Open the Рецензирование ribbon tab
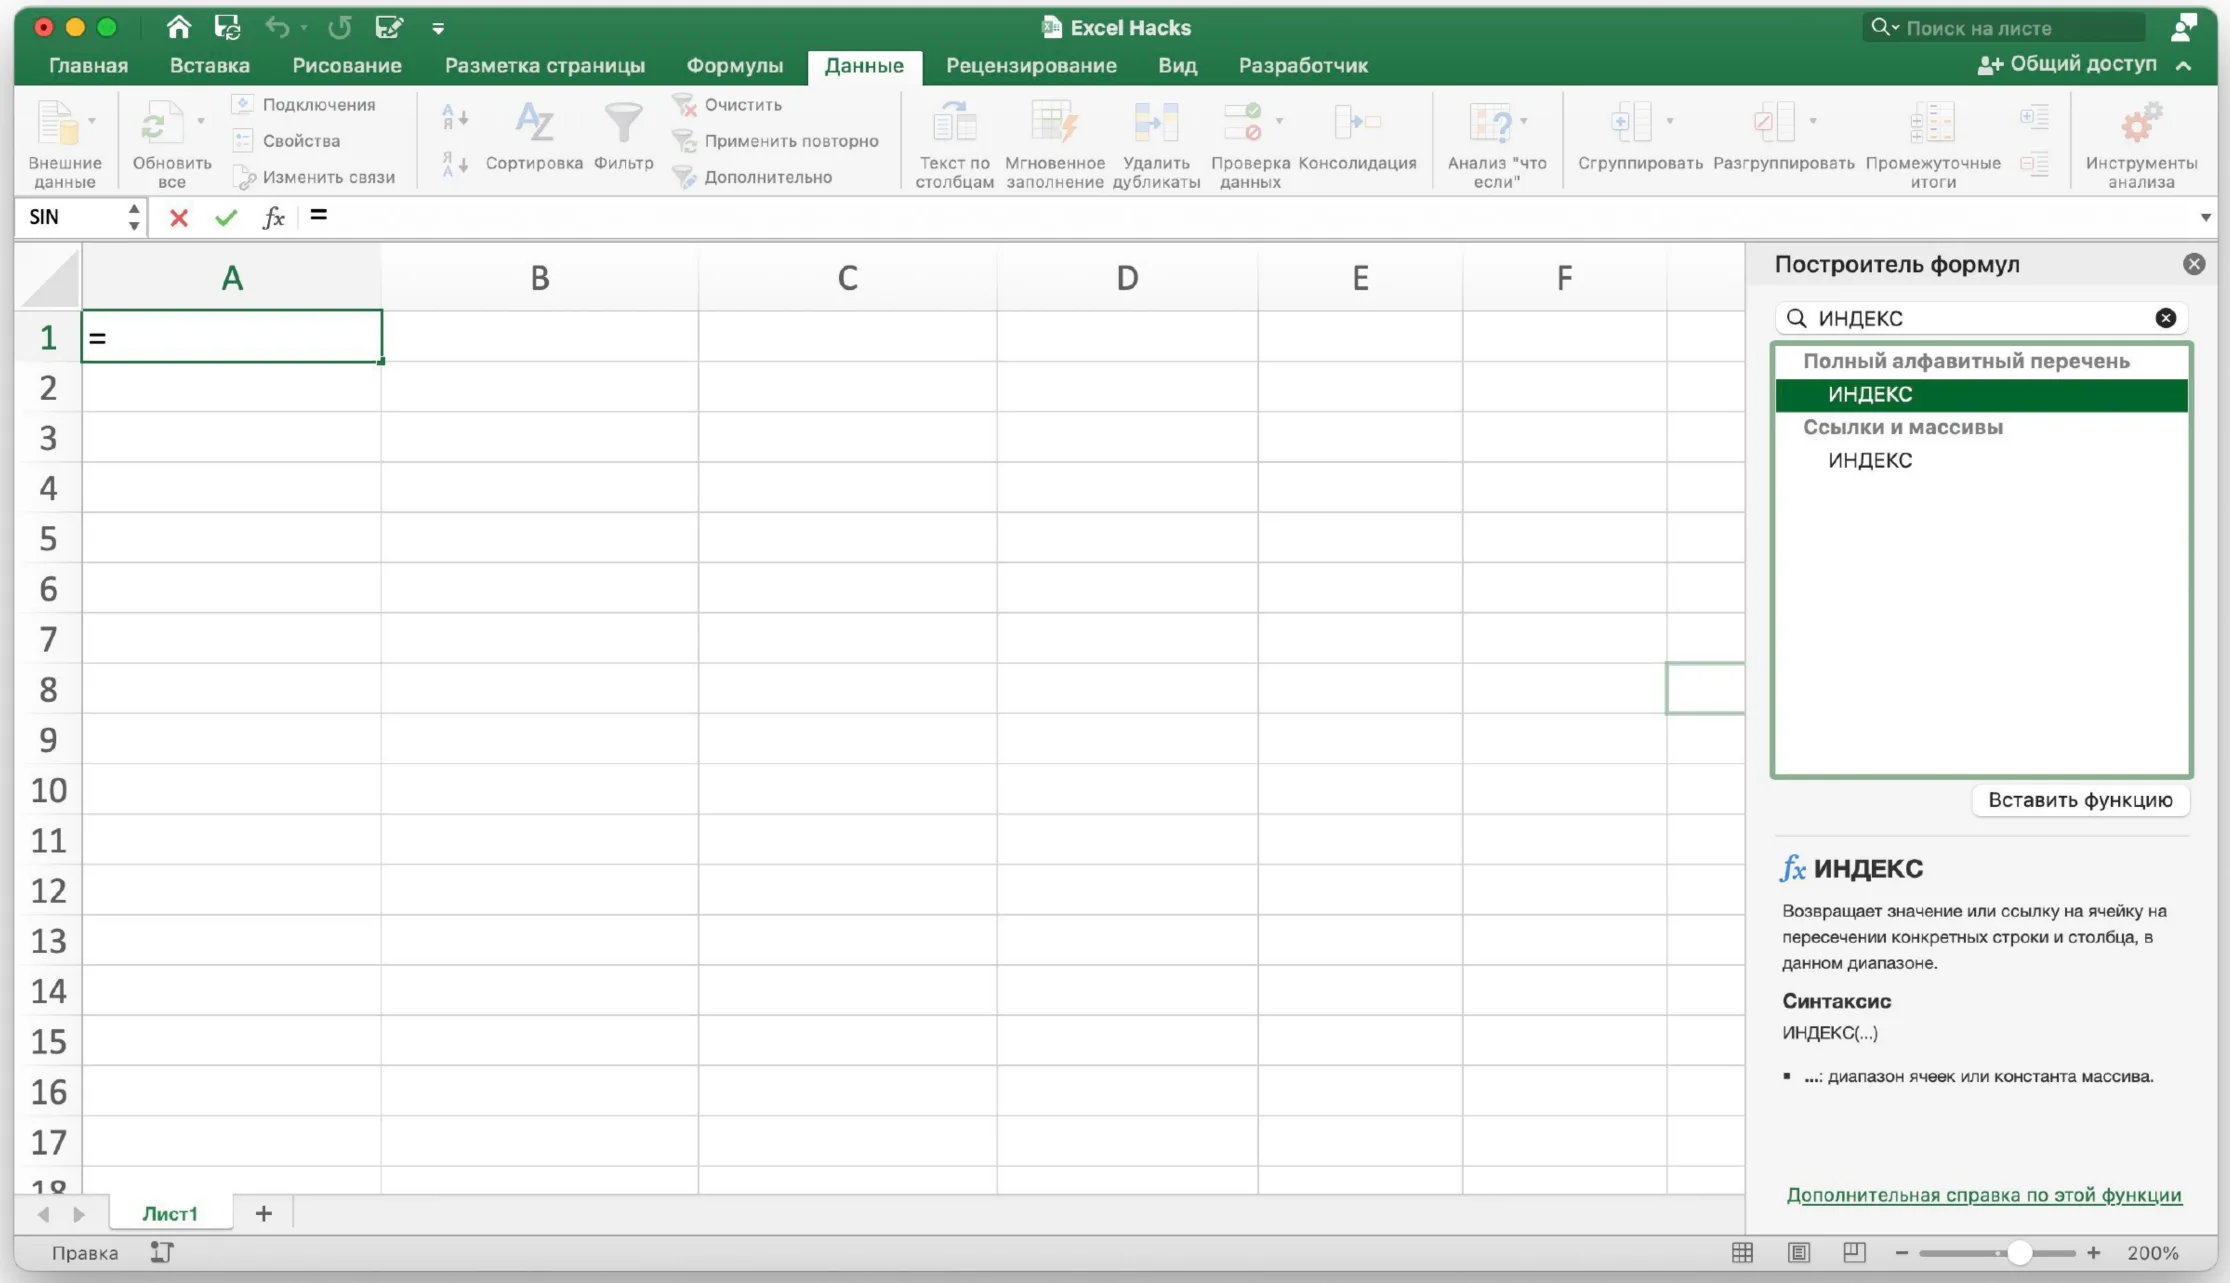This screenshot has width=2230, height=1283. 1031,66
